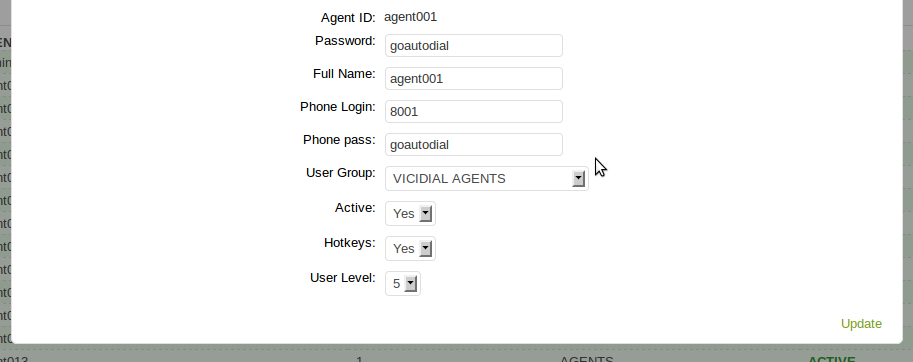
Task: Click into the Phone pass field
Action: 473,144
